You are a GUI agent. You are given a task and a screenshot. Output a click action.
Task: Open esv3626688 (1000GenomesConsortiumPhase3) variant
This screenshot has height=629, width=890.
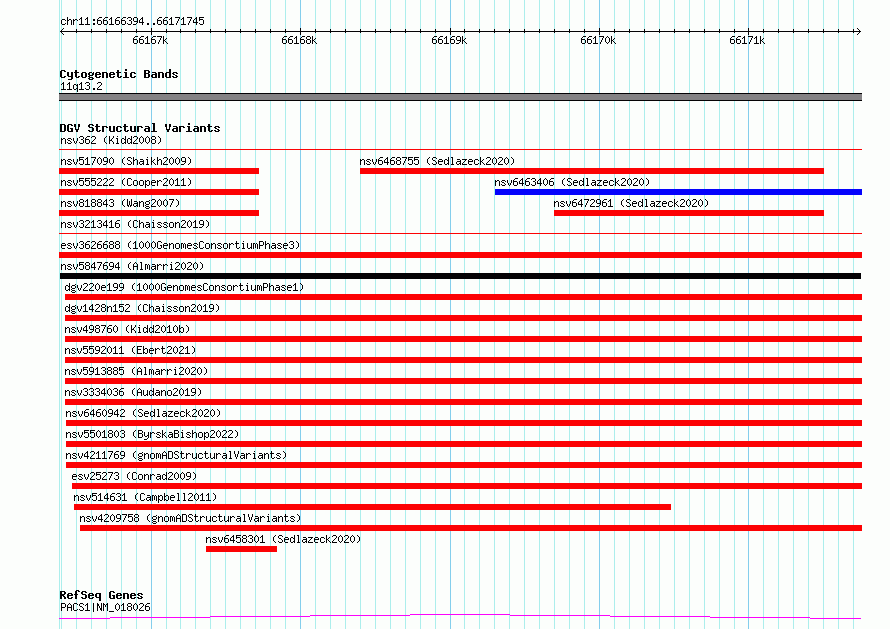click(x=180, y=245)
